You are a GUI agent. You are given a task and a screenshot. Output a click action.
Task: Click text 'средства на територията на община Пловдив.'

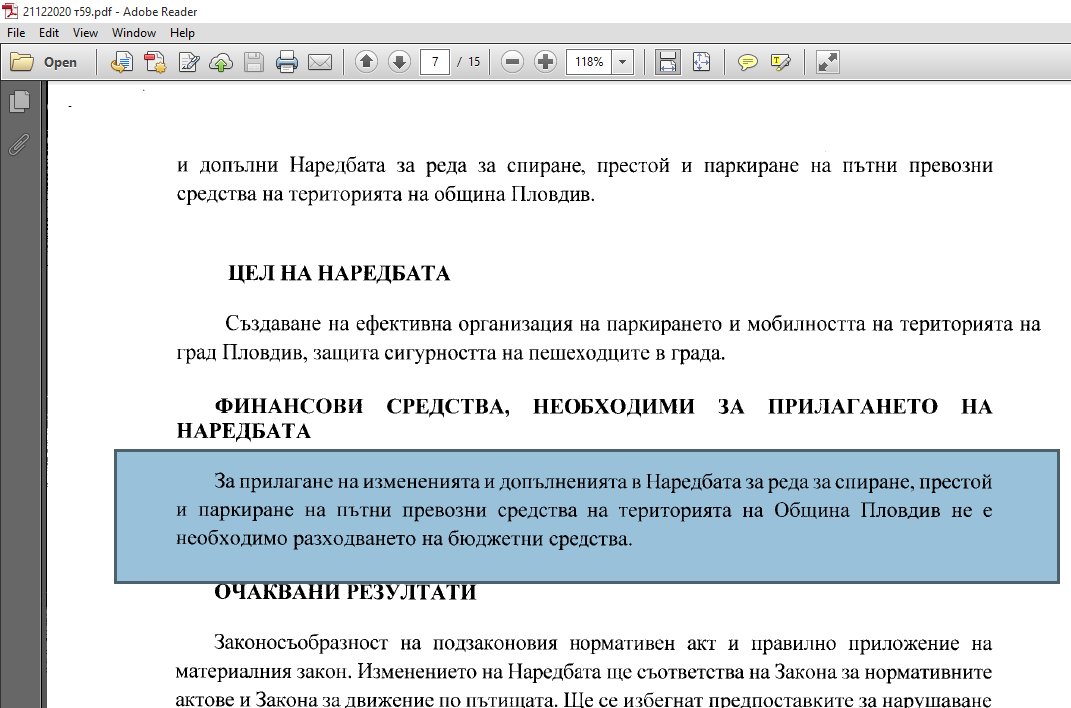pos(386,195)
